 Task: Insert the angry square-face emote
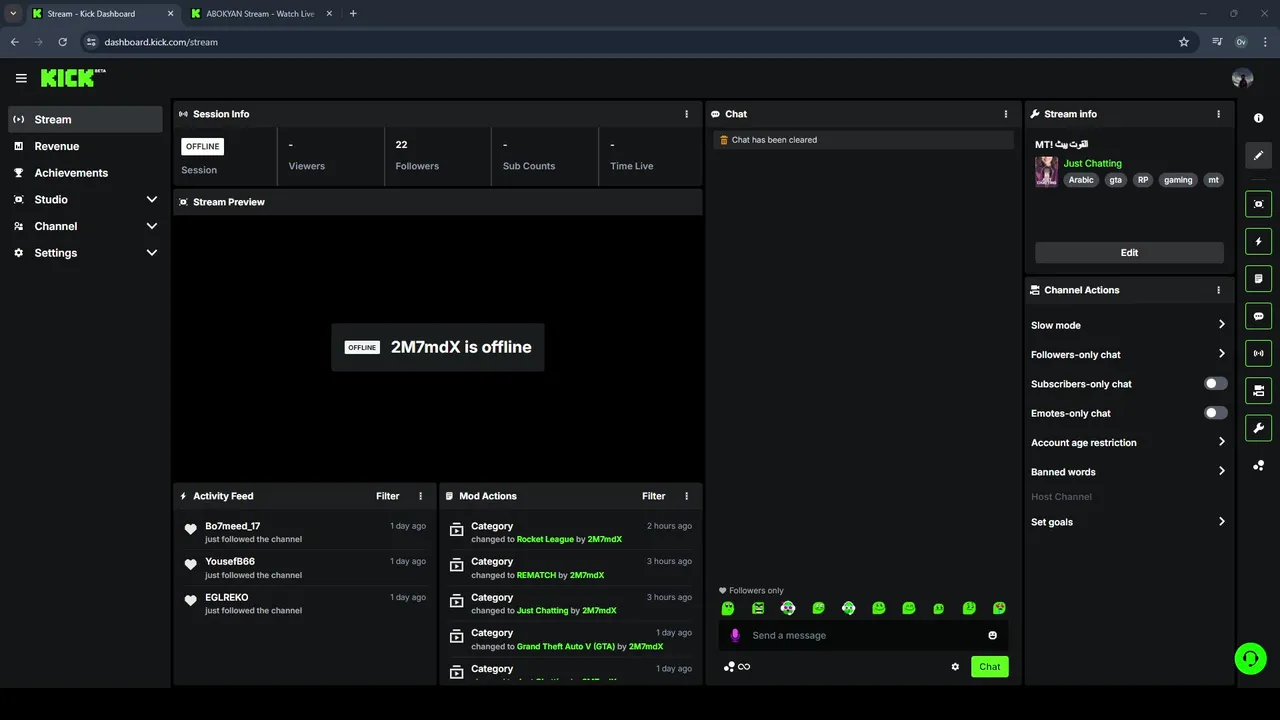[x=758, y=608]
